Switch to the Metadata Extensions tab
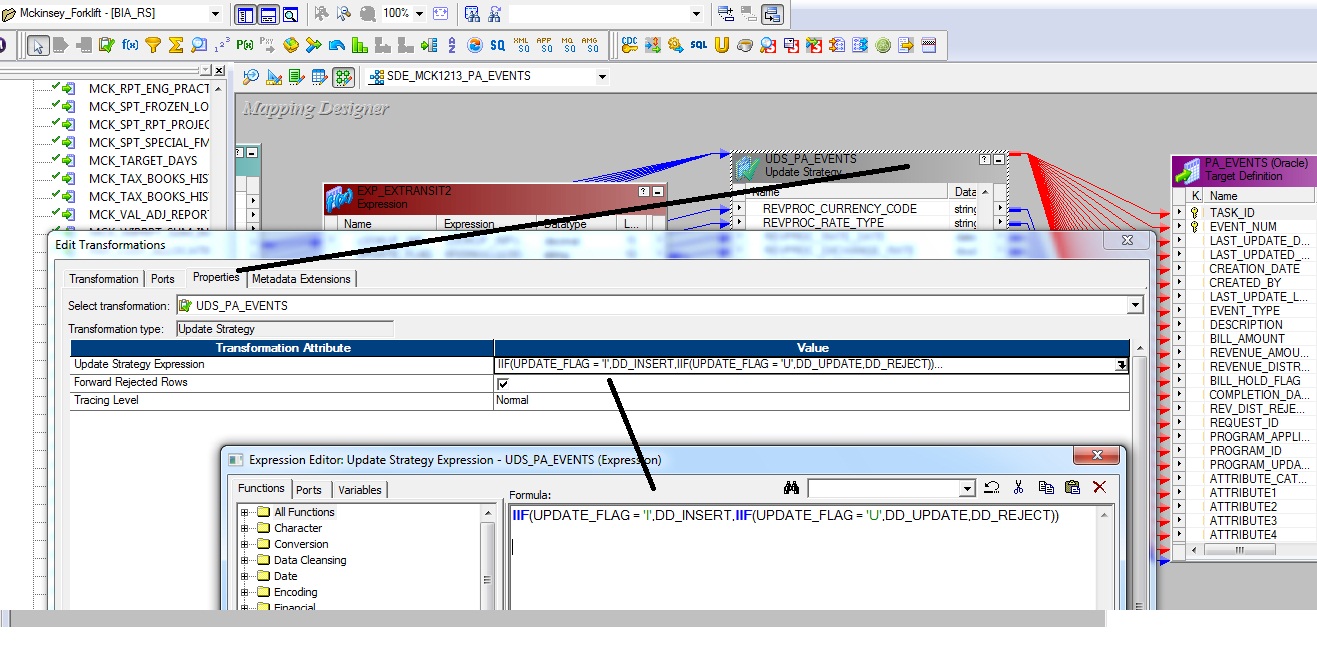1317x647 pixels. point(303,279)
